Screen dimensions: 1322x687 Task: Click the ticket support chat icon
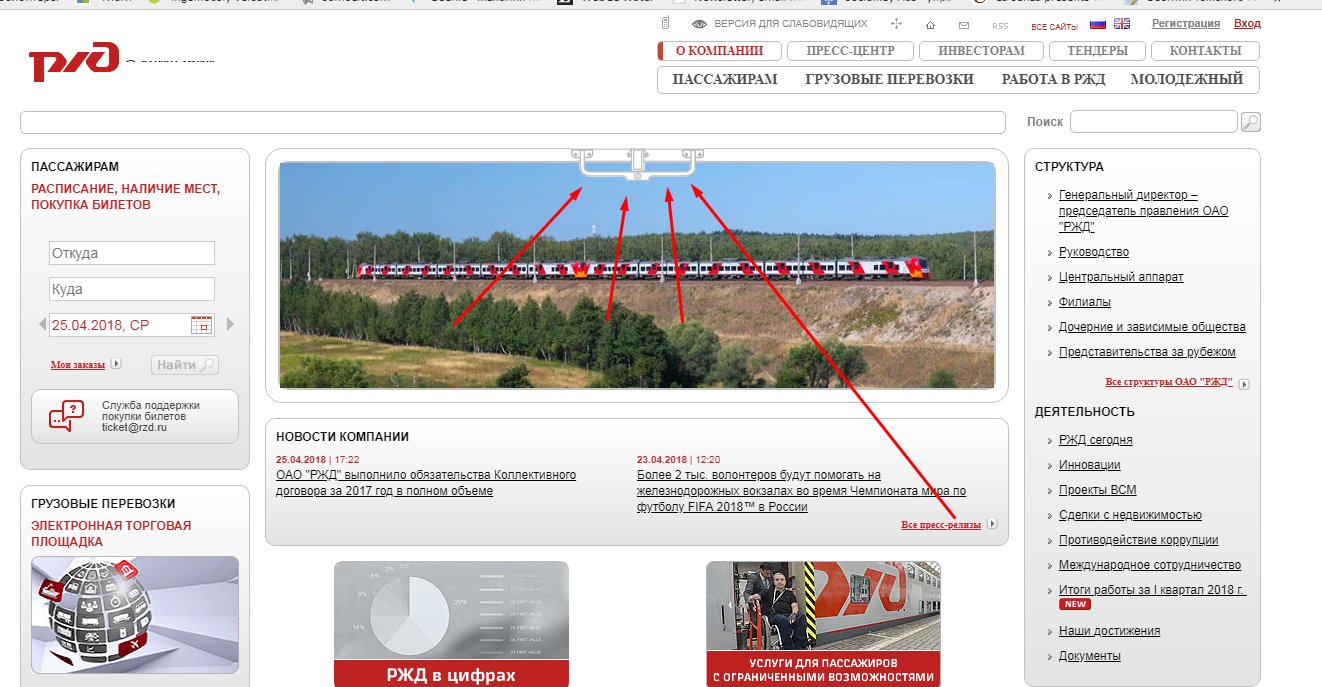coord(67,415)
